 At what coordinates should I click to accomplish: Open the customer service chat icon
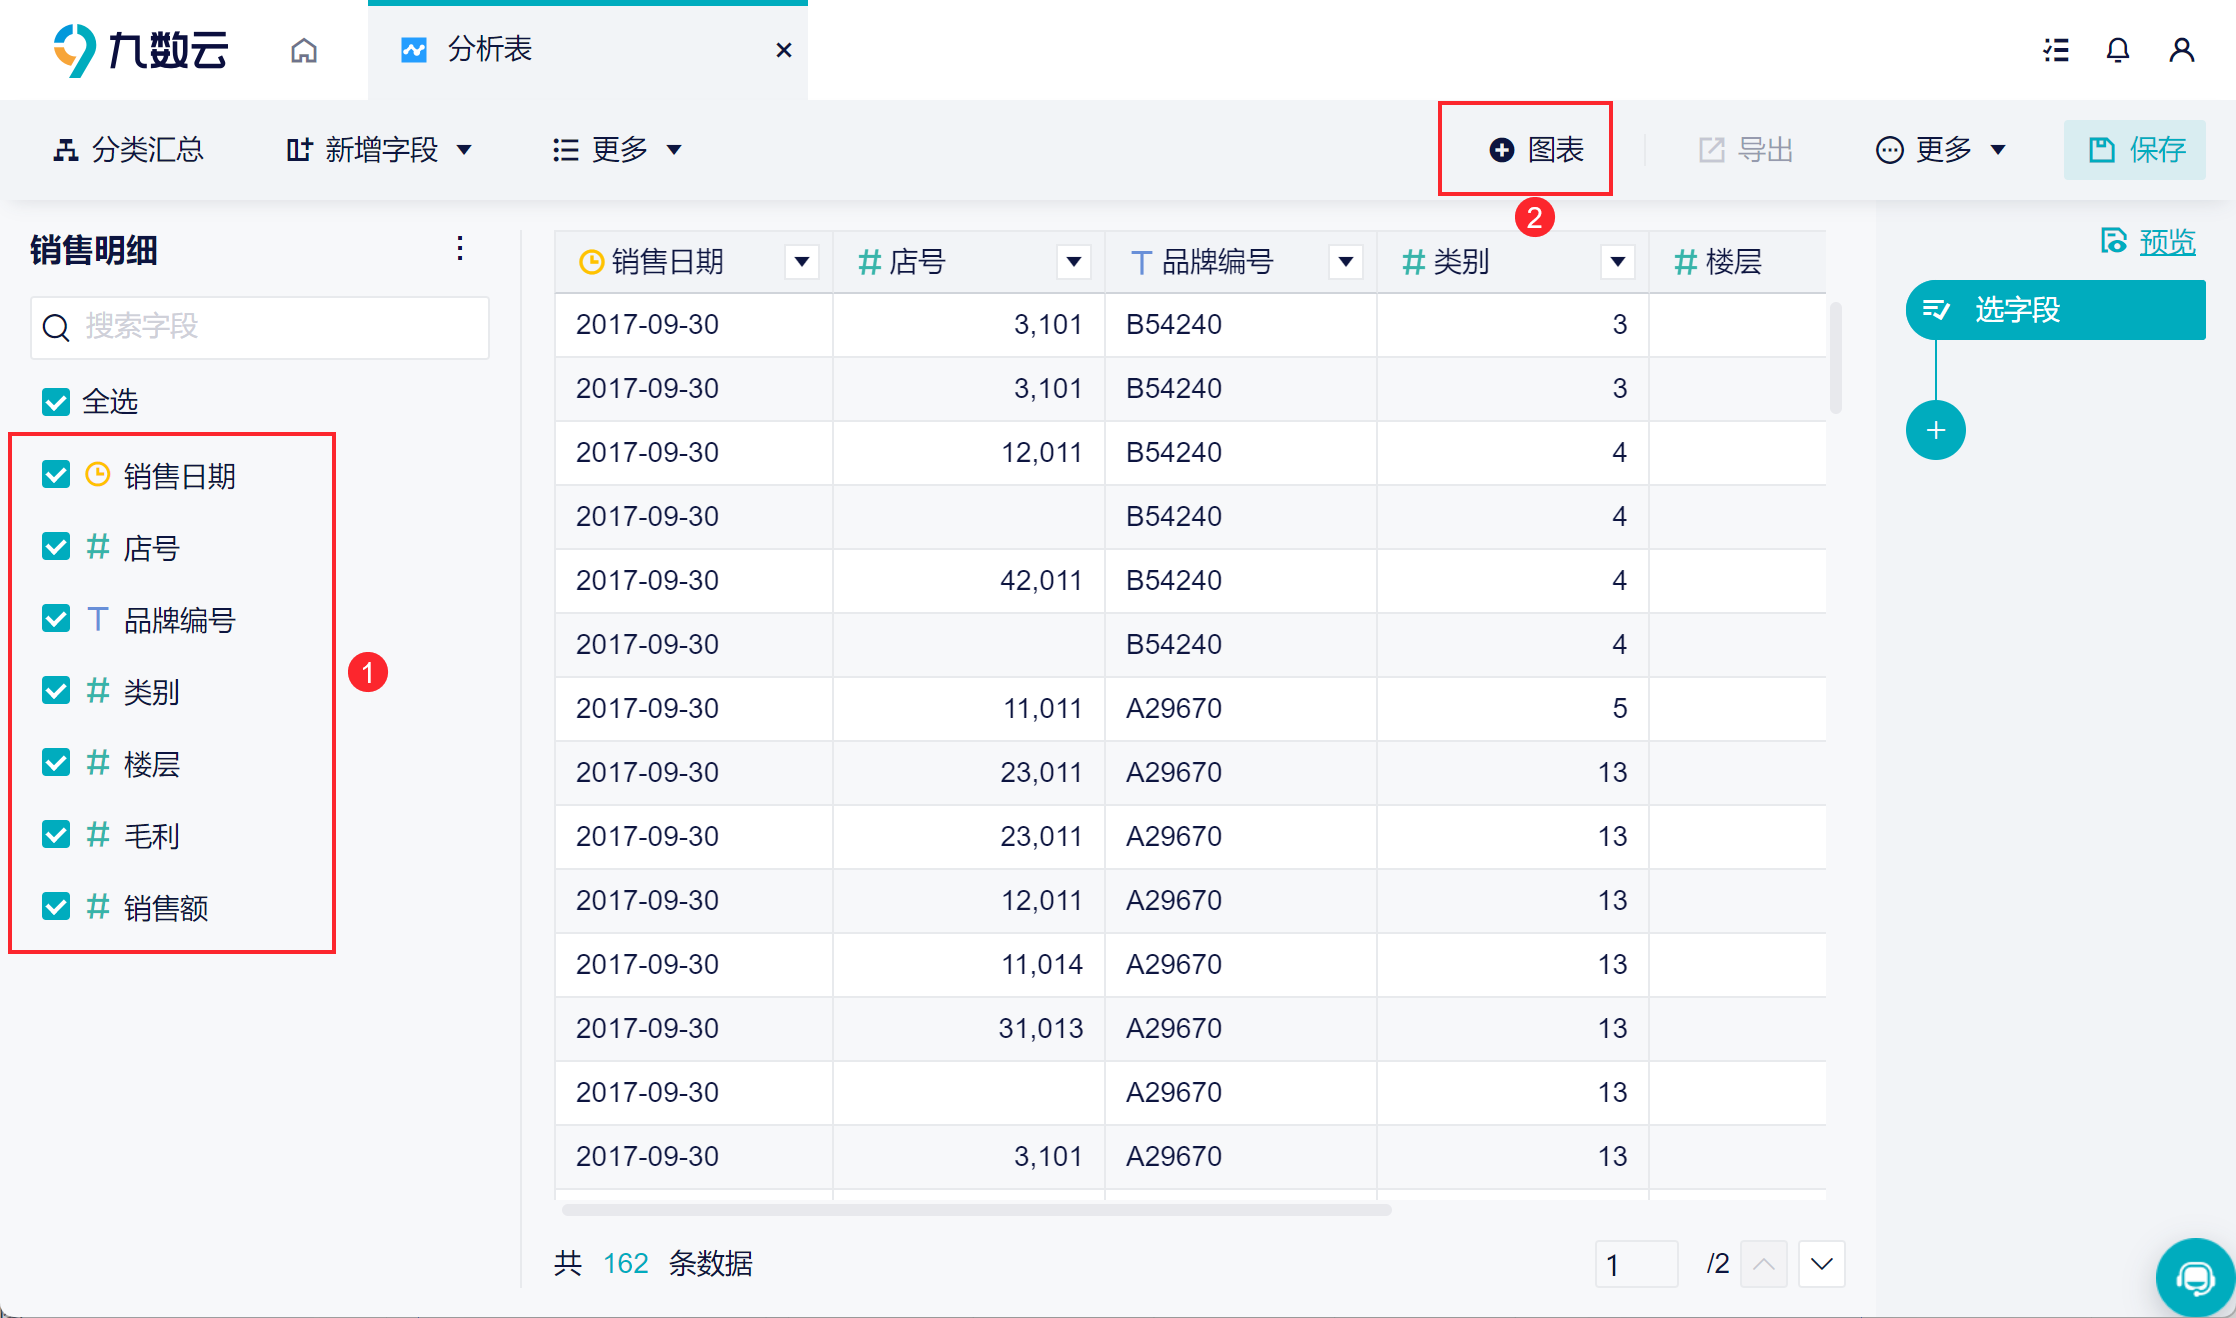pyautogui.click(x=2195, y=1277)
